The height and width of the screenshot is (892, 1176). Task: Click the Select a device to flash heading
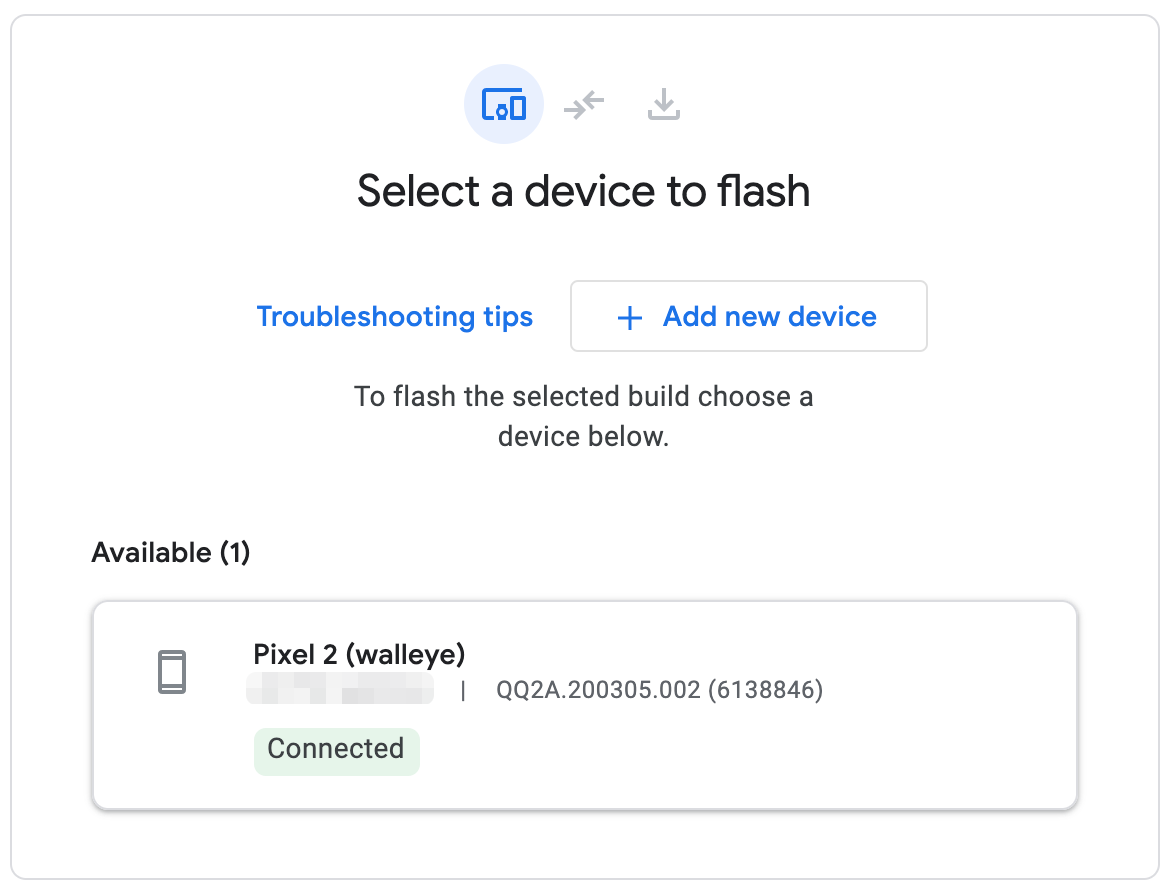coord(585,190)
